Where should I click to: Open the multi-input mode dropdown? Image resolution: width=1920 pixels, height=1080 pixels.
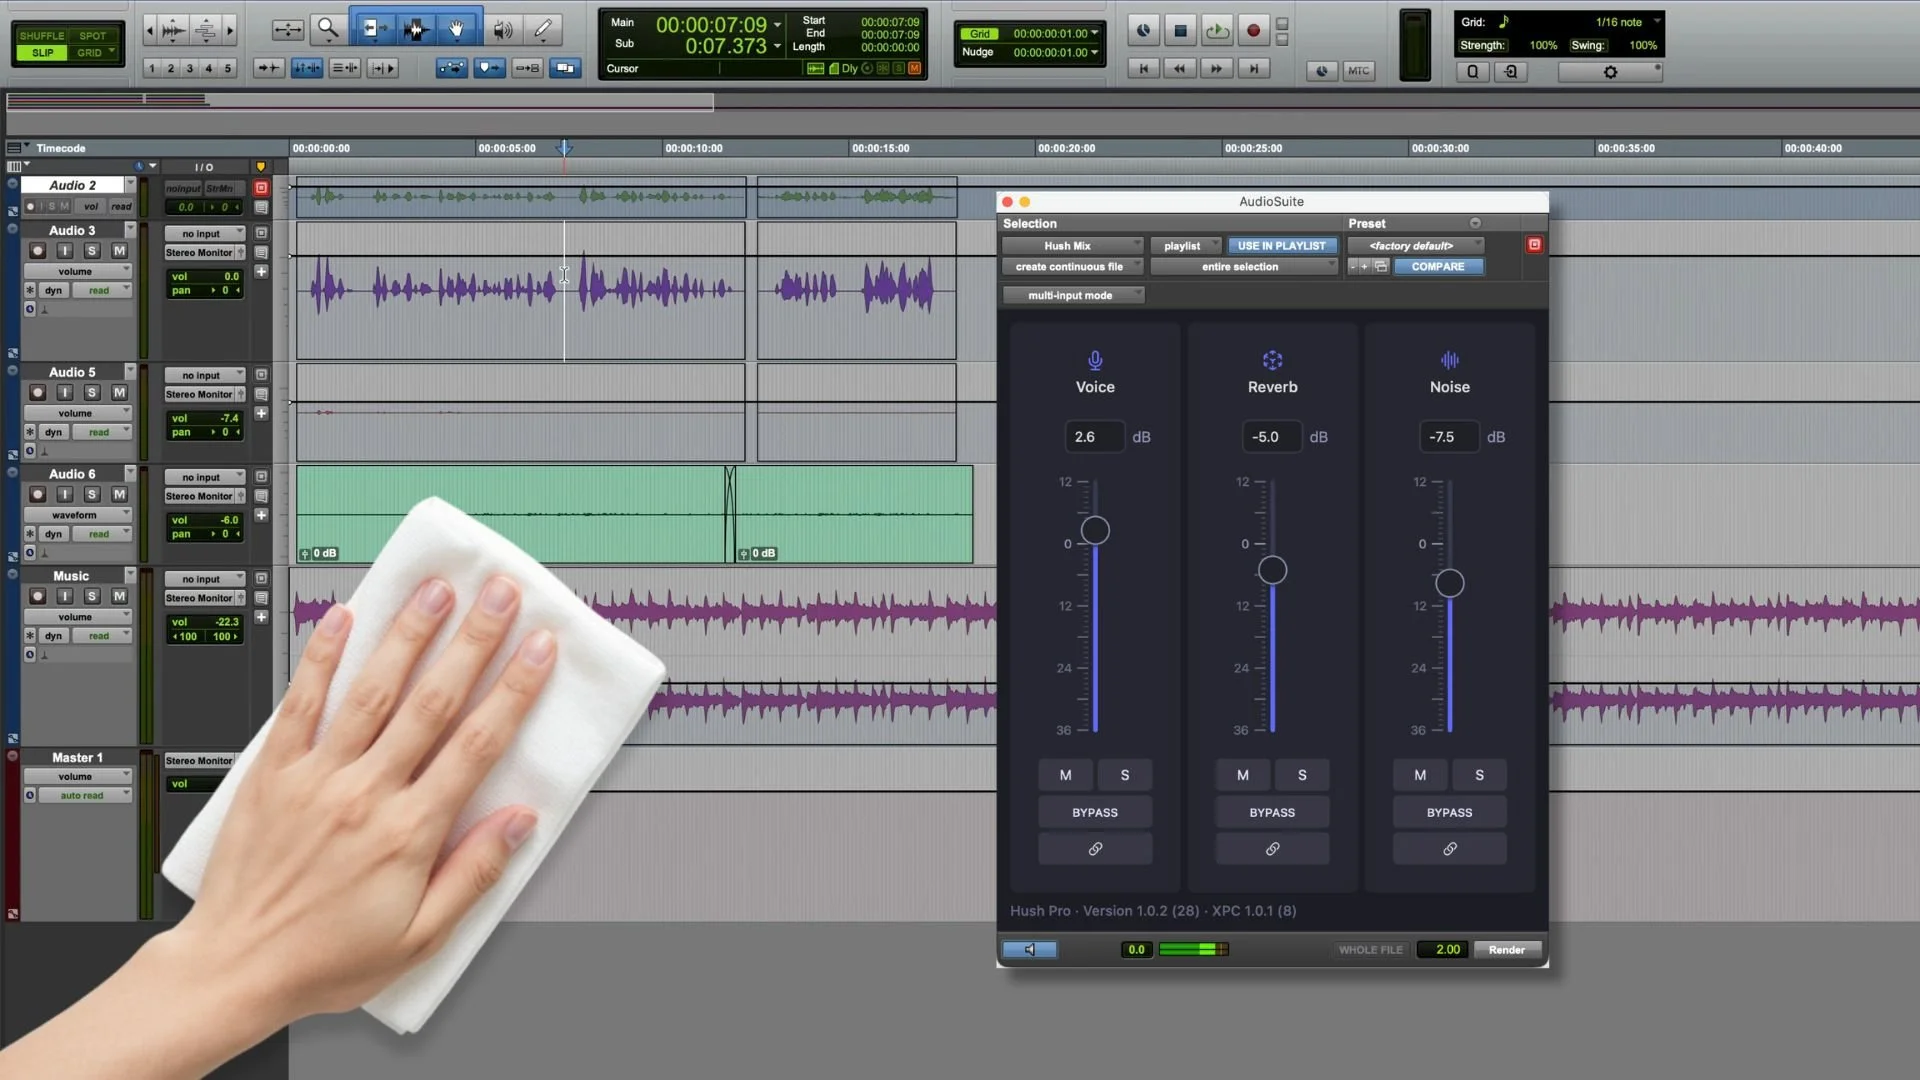coord(1073,296)
